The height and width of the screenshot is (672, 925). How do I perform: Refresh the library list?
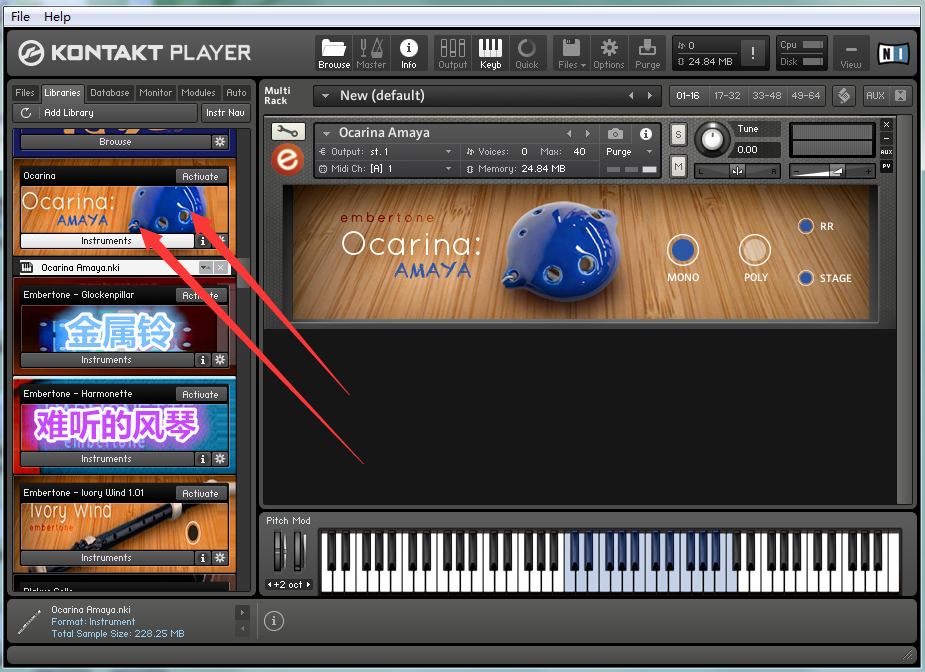(x=25, y=113)
